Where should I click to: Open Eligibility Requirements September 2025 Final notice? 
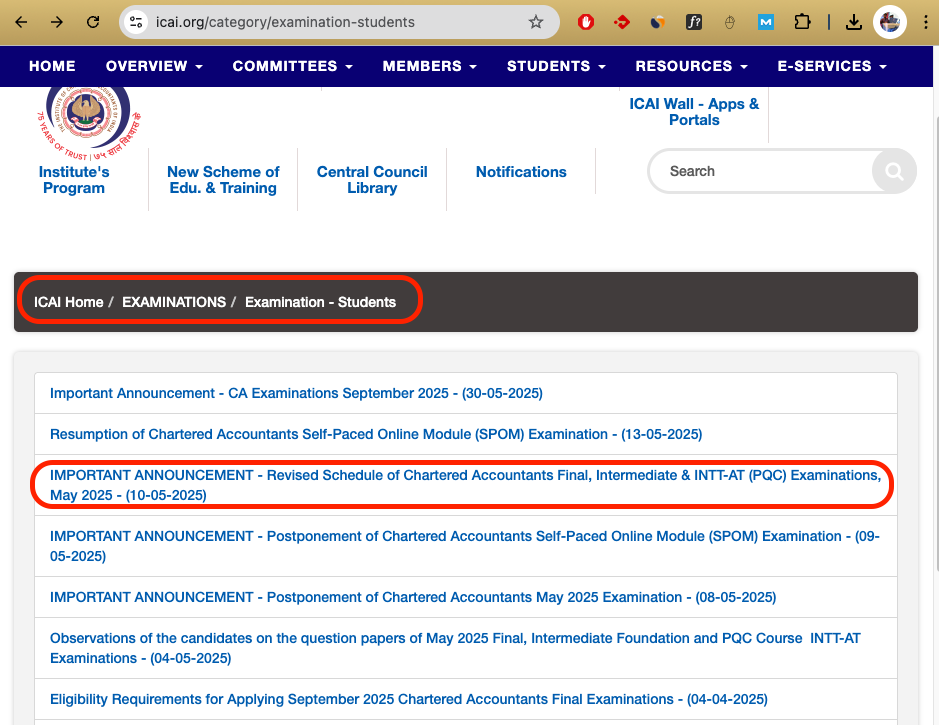[409, 699]
